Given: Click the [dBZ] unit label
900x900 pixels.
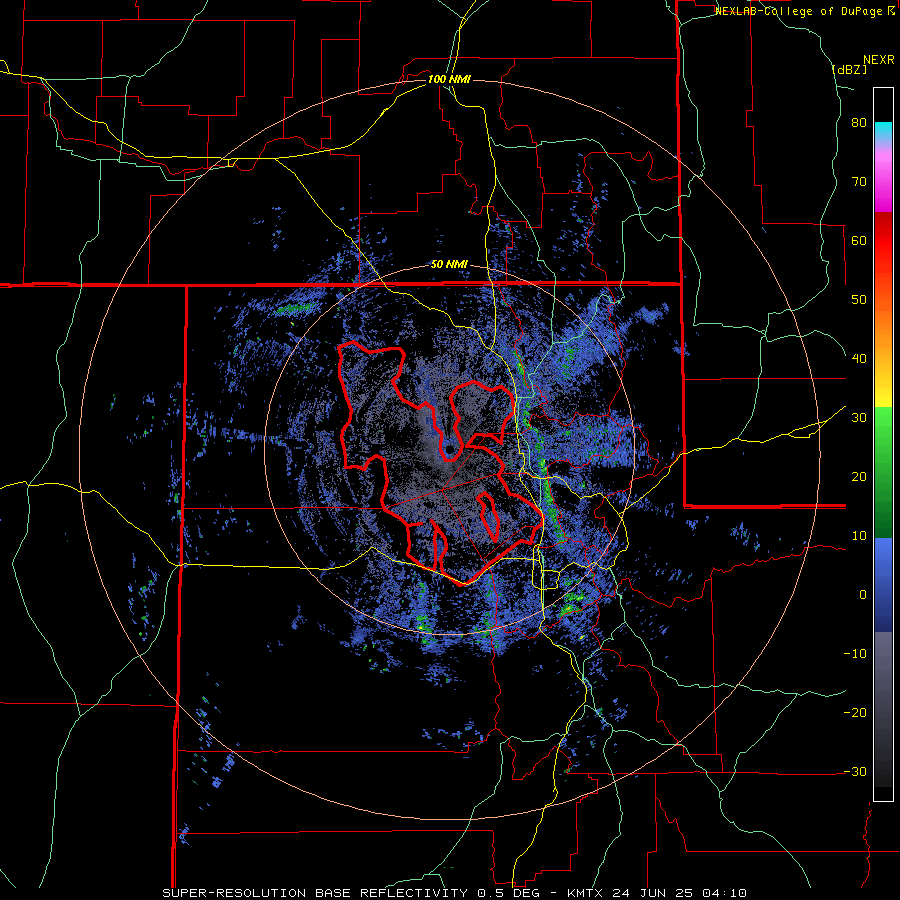Looking at the screenshot, I should (849, 69).
